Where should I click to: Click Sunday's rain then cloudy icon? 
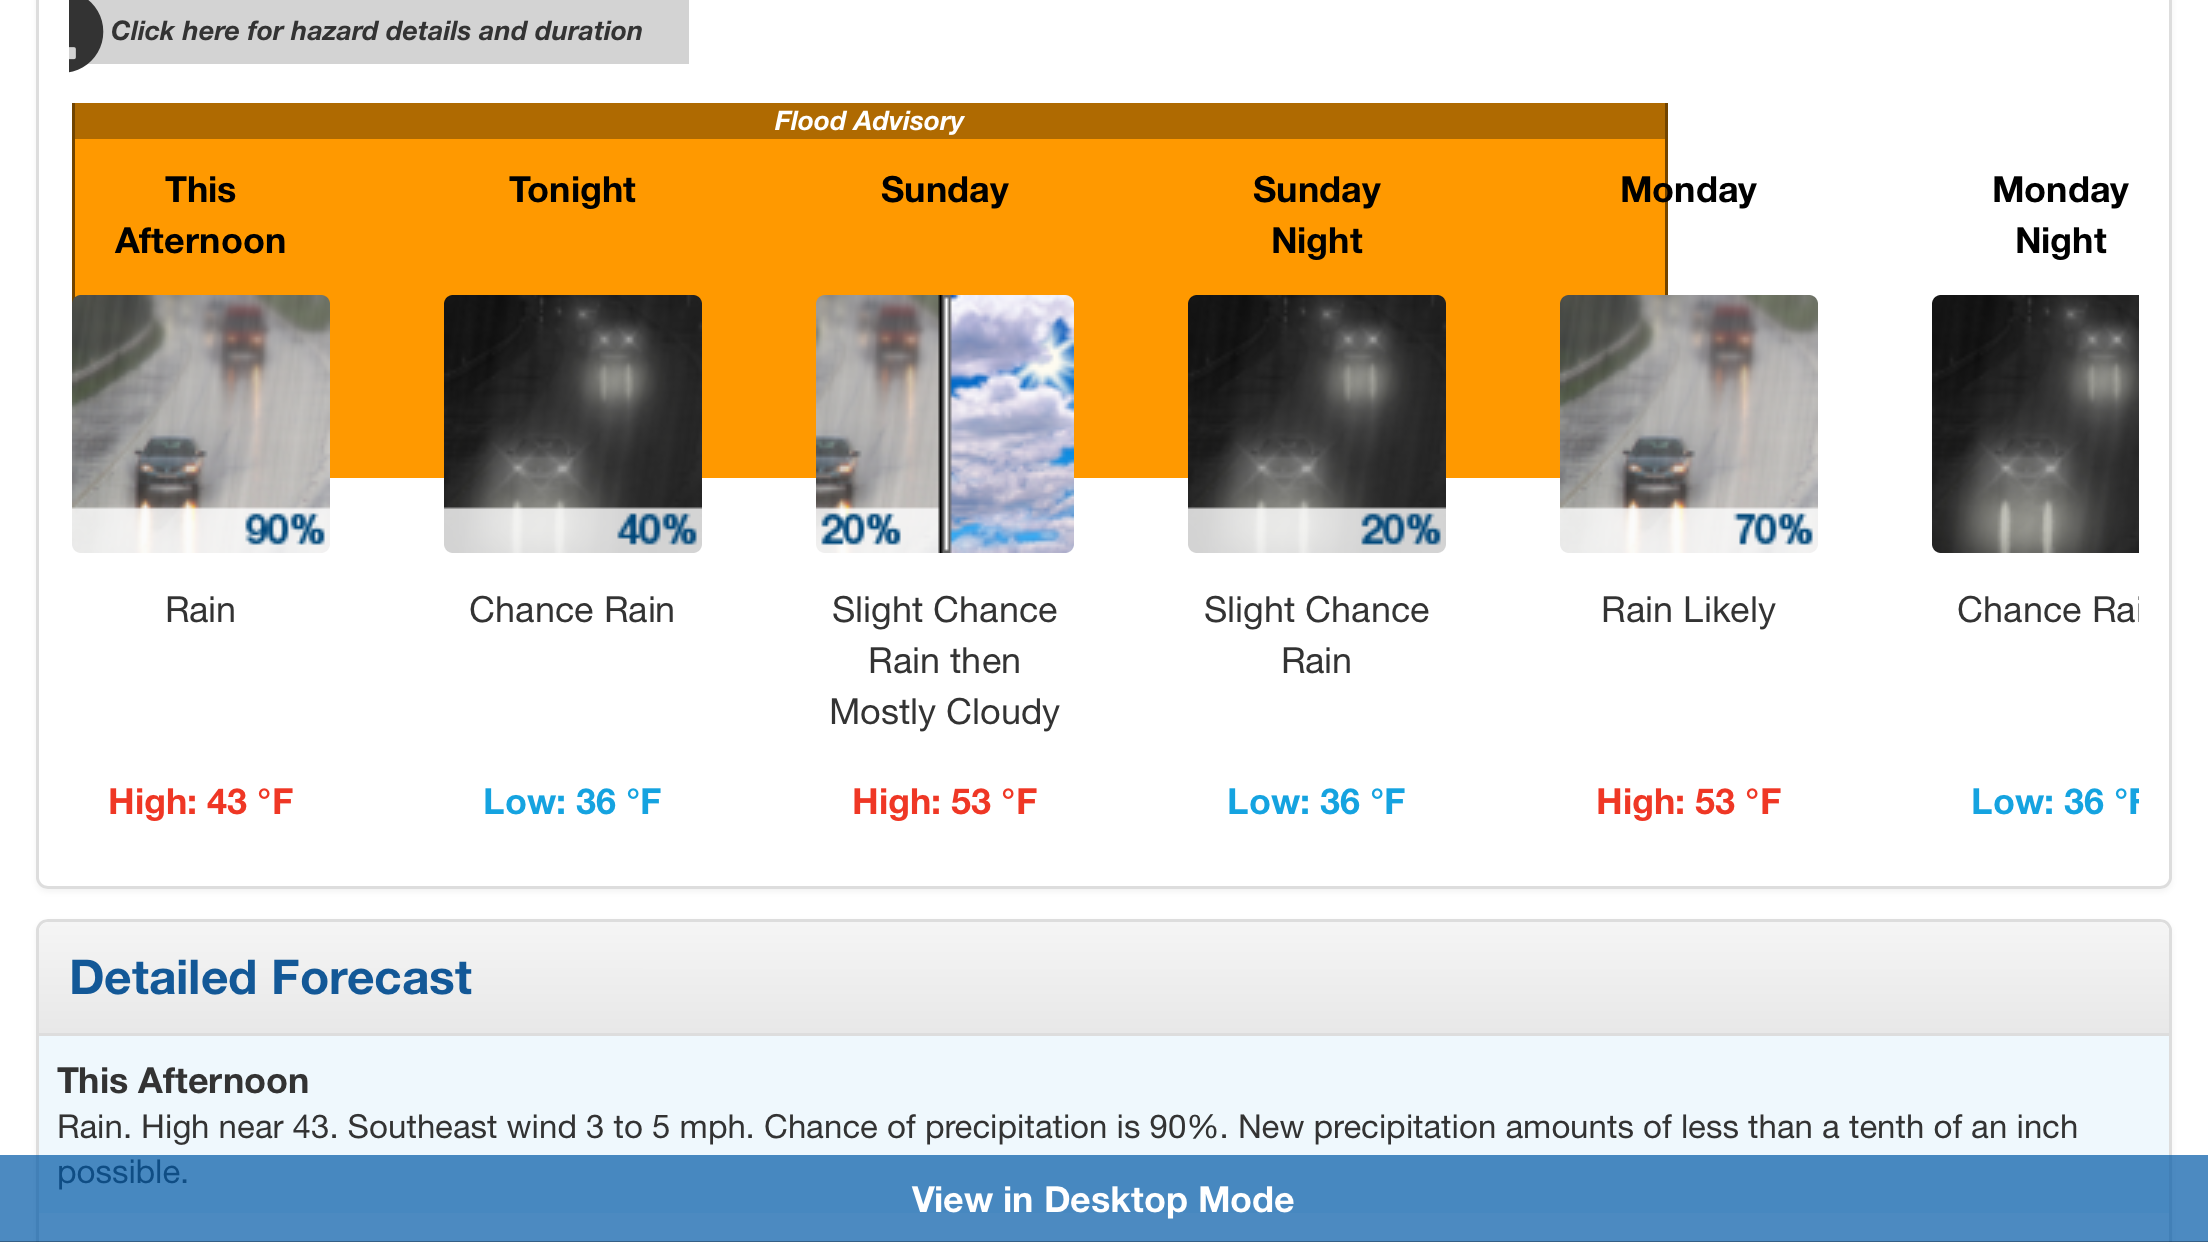[945, 423]
